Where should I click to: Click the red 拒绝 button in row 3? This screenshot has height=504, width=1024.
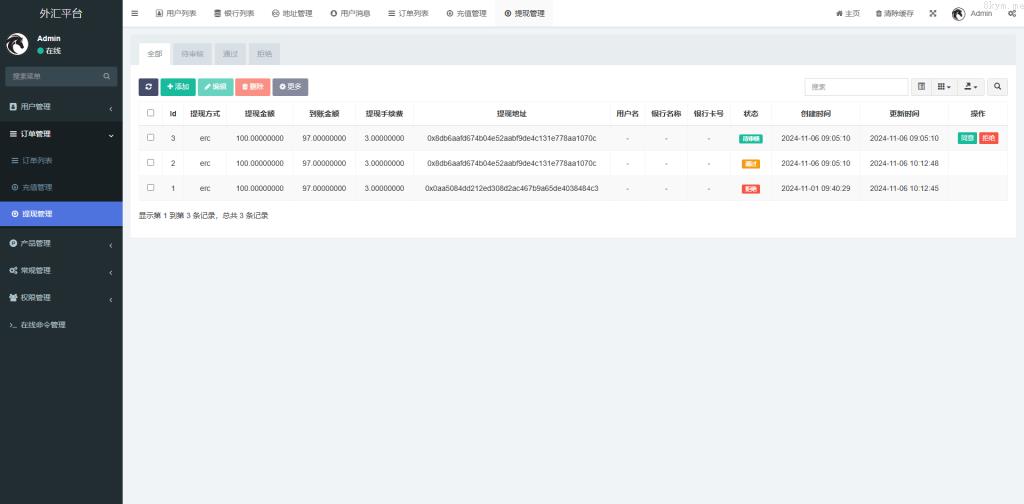click(x=988, y=138)
